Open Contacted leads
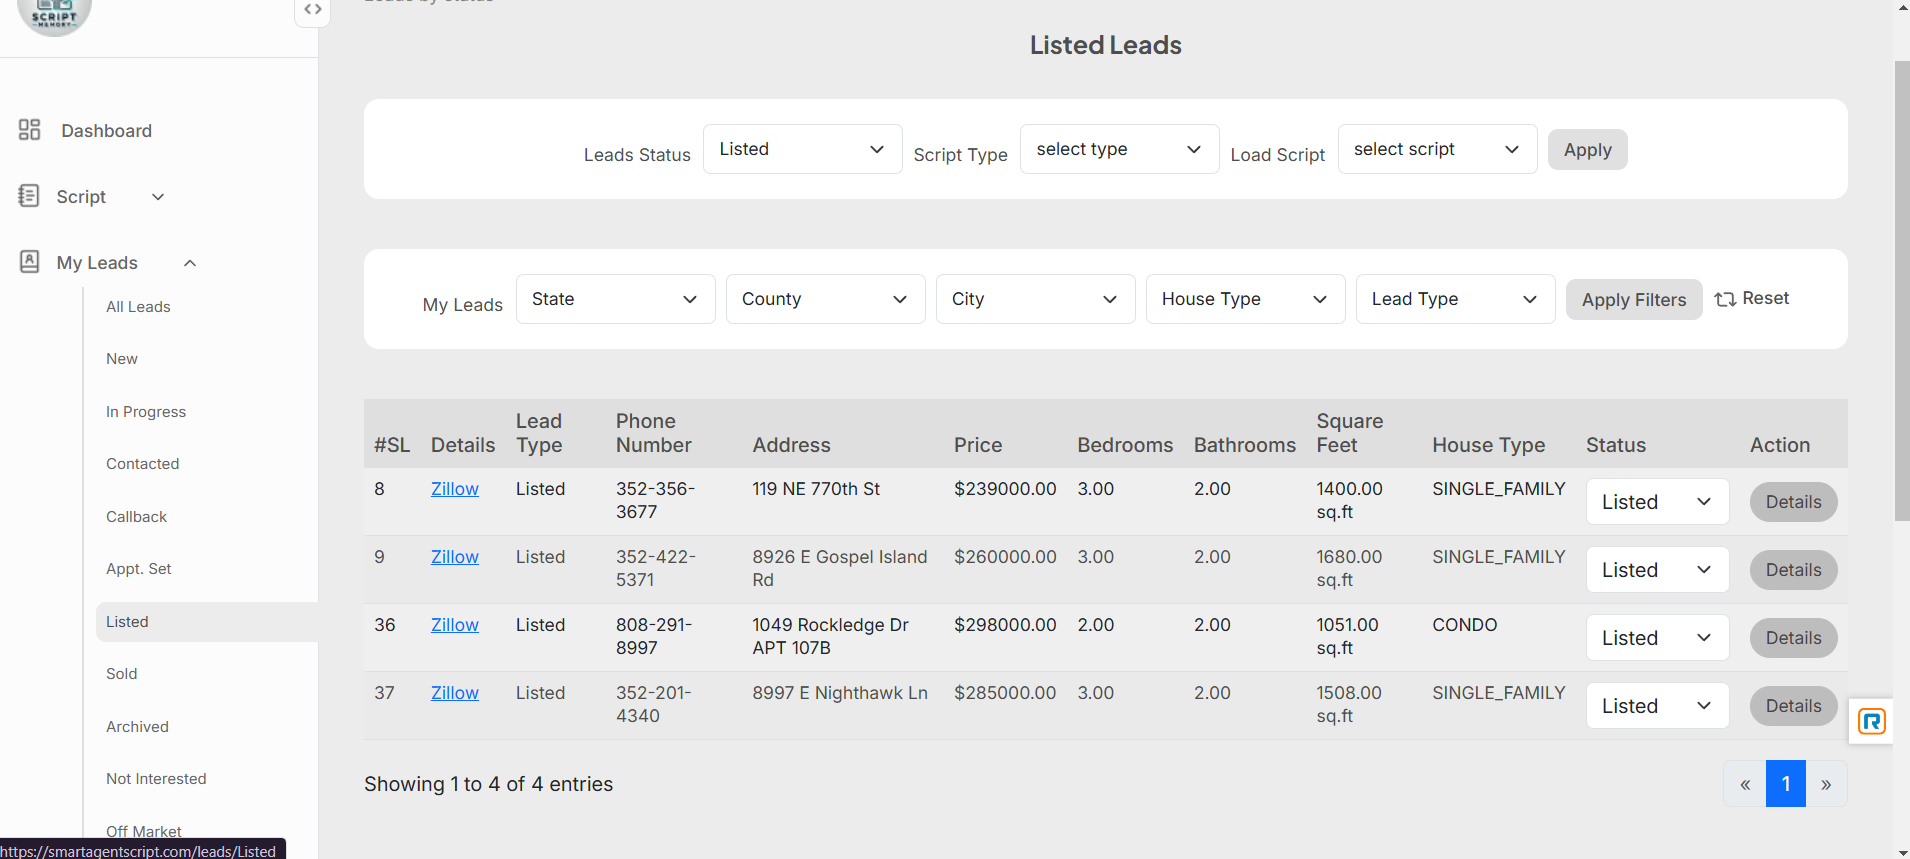Viewport: 1910px width, 859px height. click(143, 464)
